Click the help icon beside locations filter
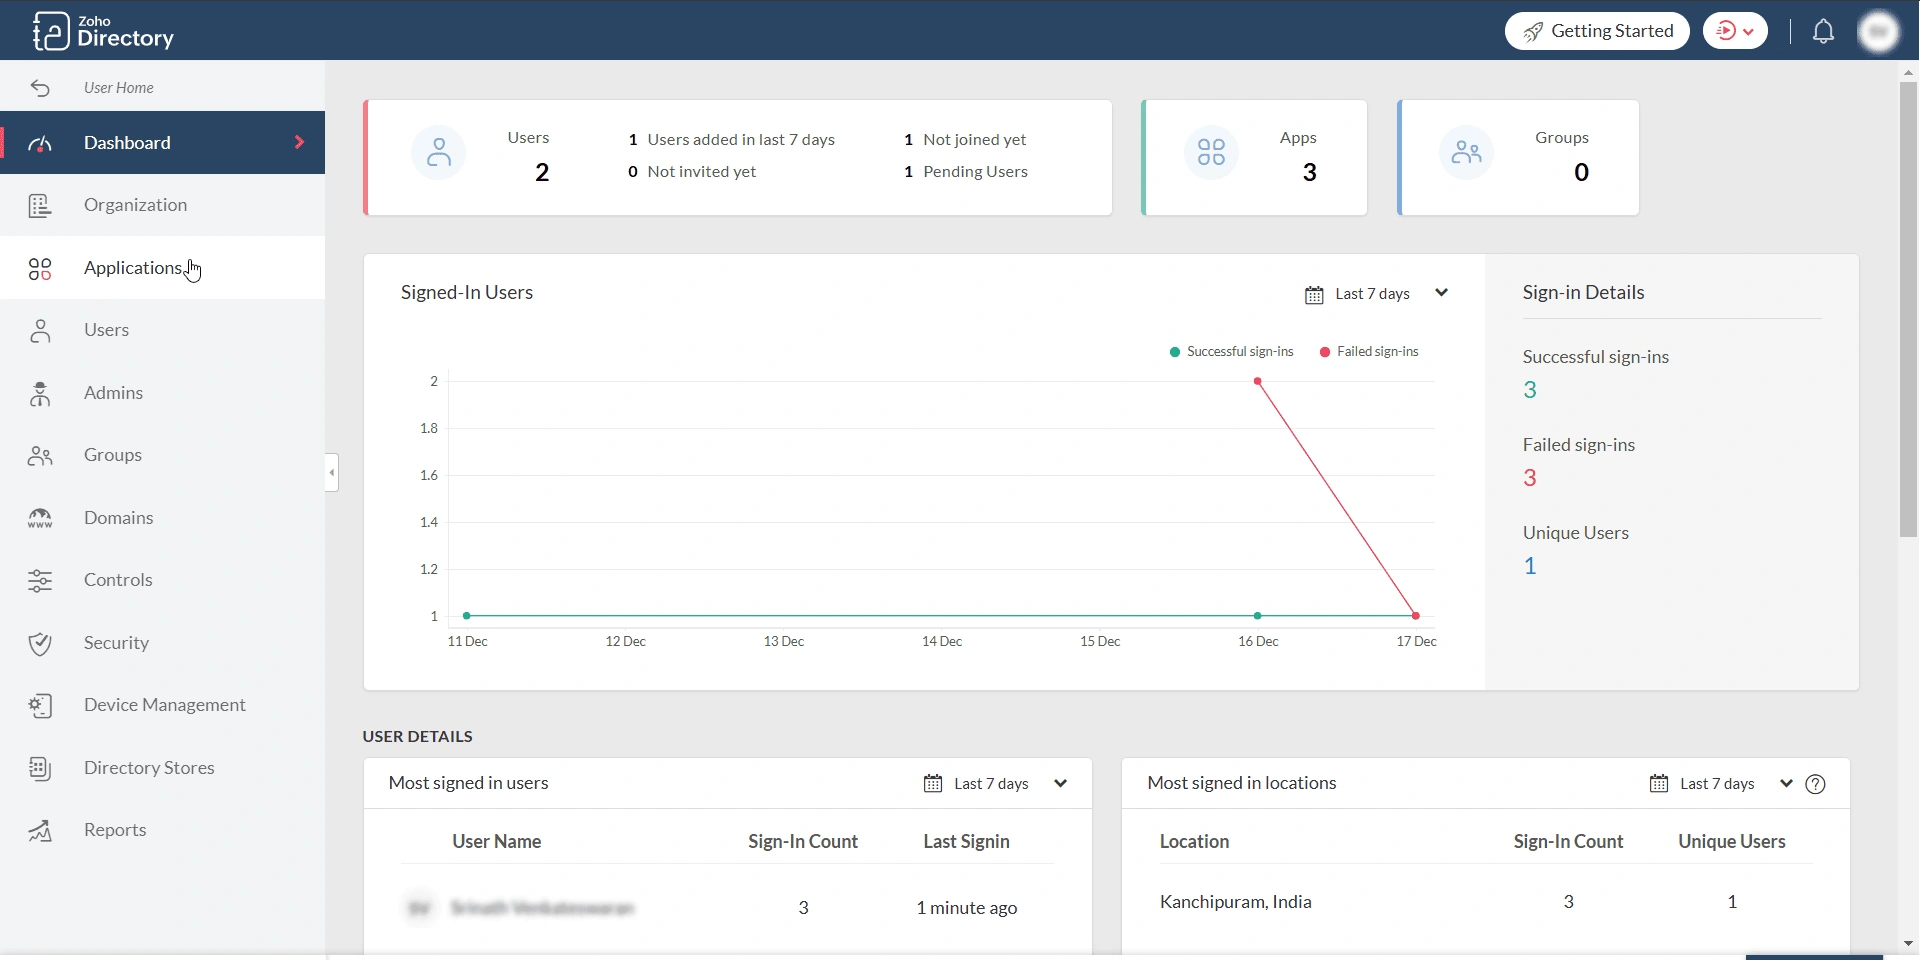The image size is (1920, 960). (1815, 784)
